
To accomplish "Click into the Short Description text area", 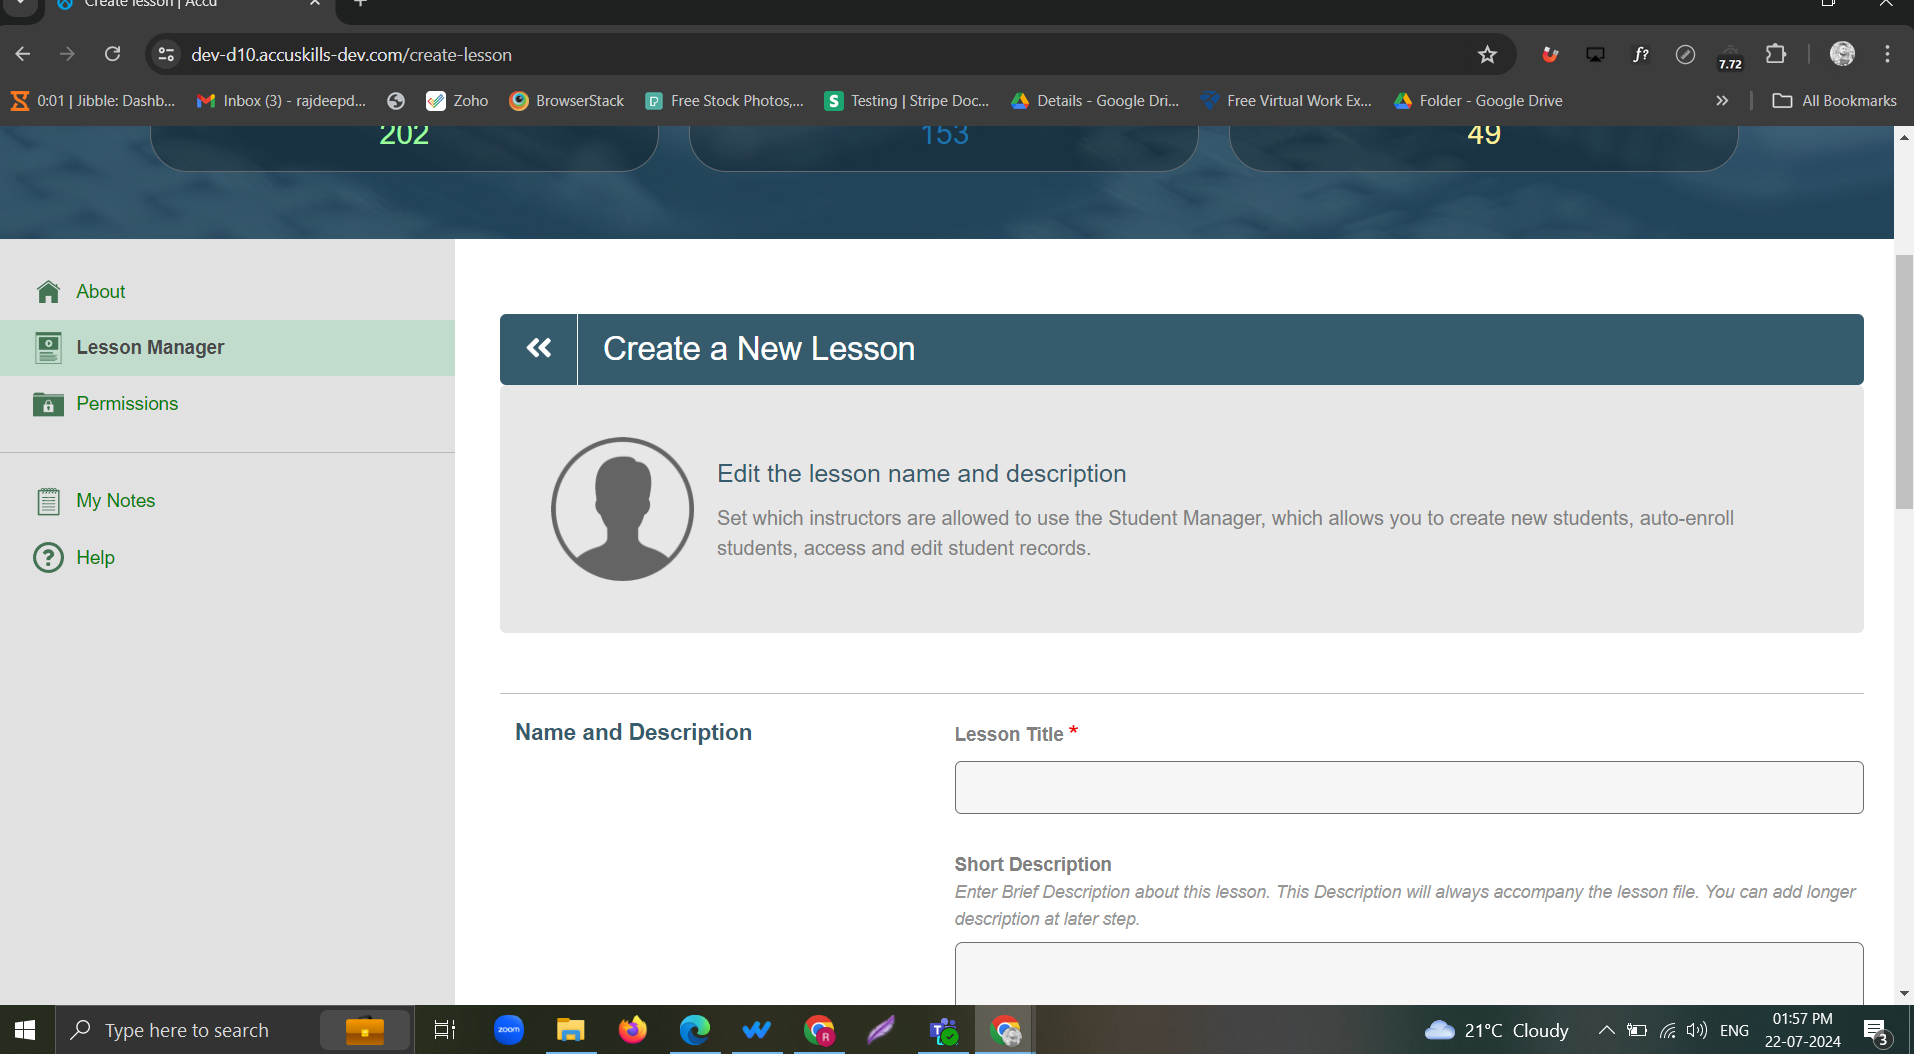I will [1408, 973].
